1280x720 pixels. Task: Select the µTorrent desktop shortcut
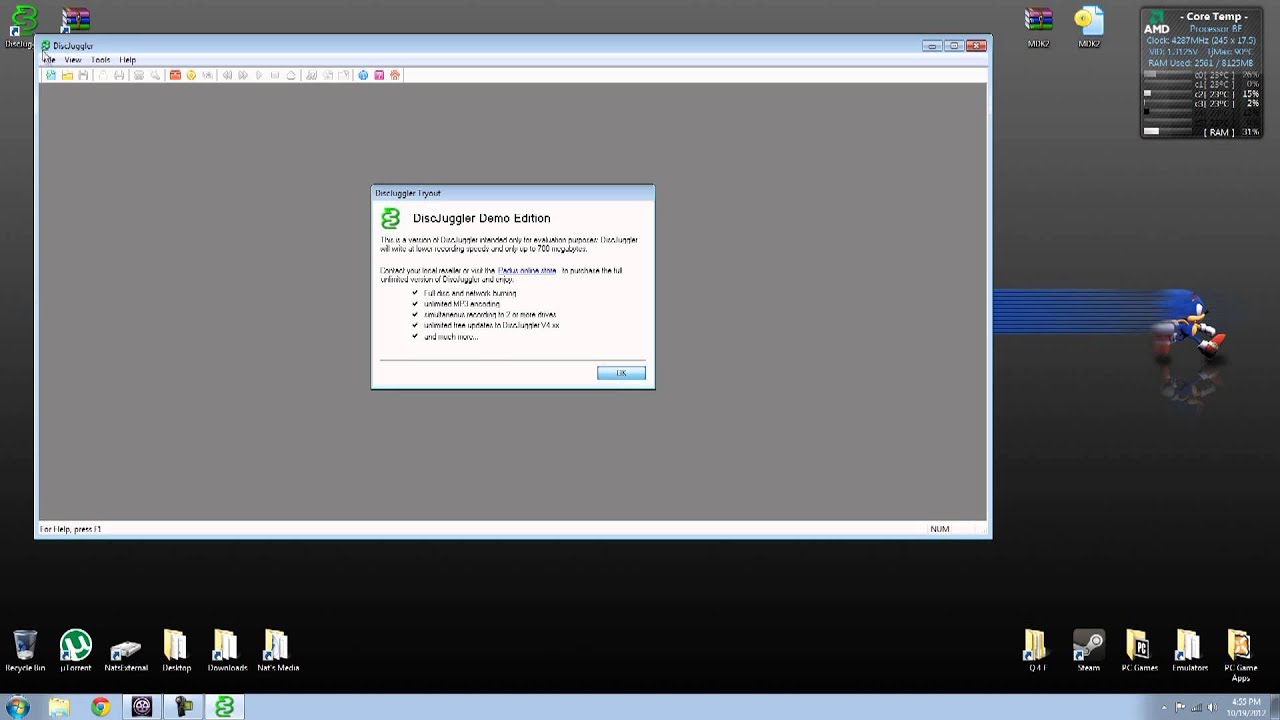click(75, 651)
